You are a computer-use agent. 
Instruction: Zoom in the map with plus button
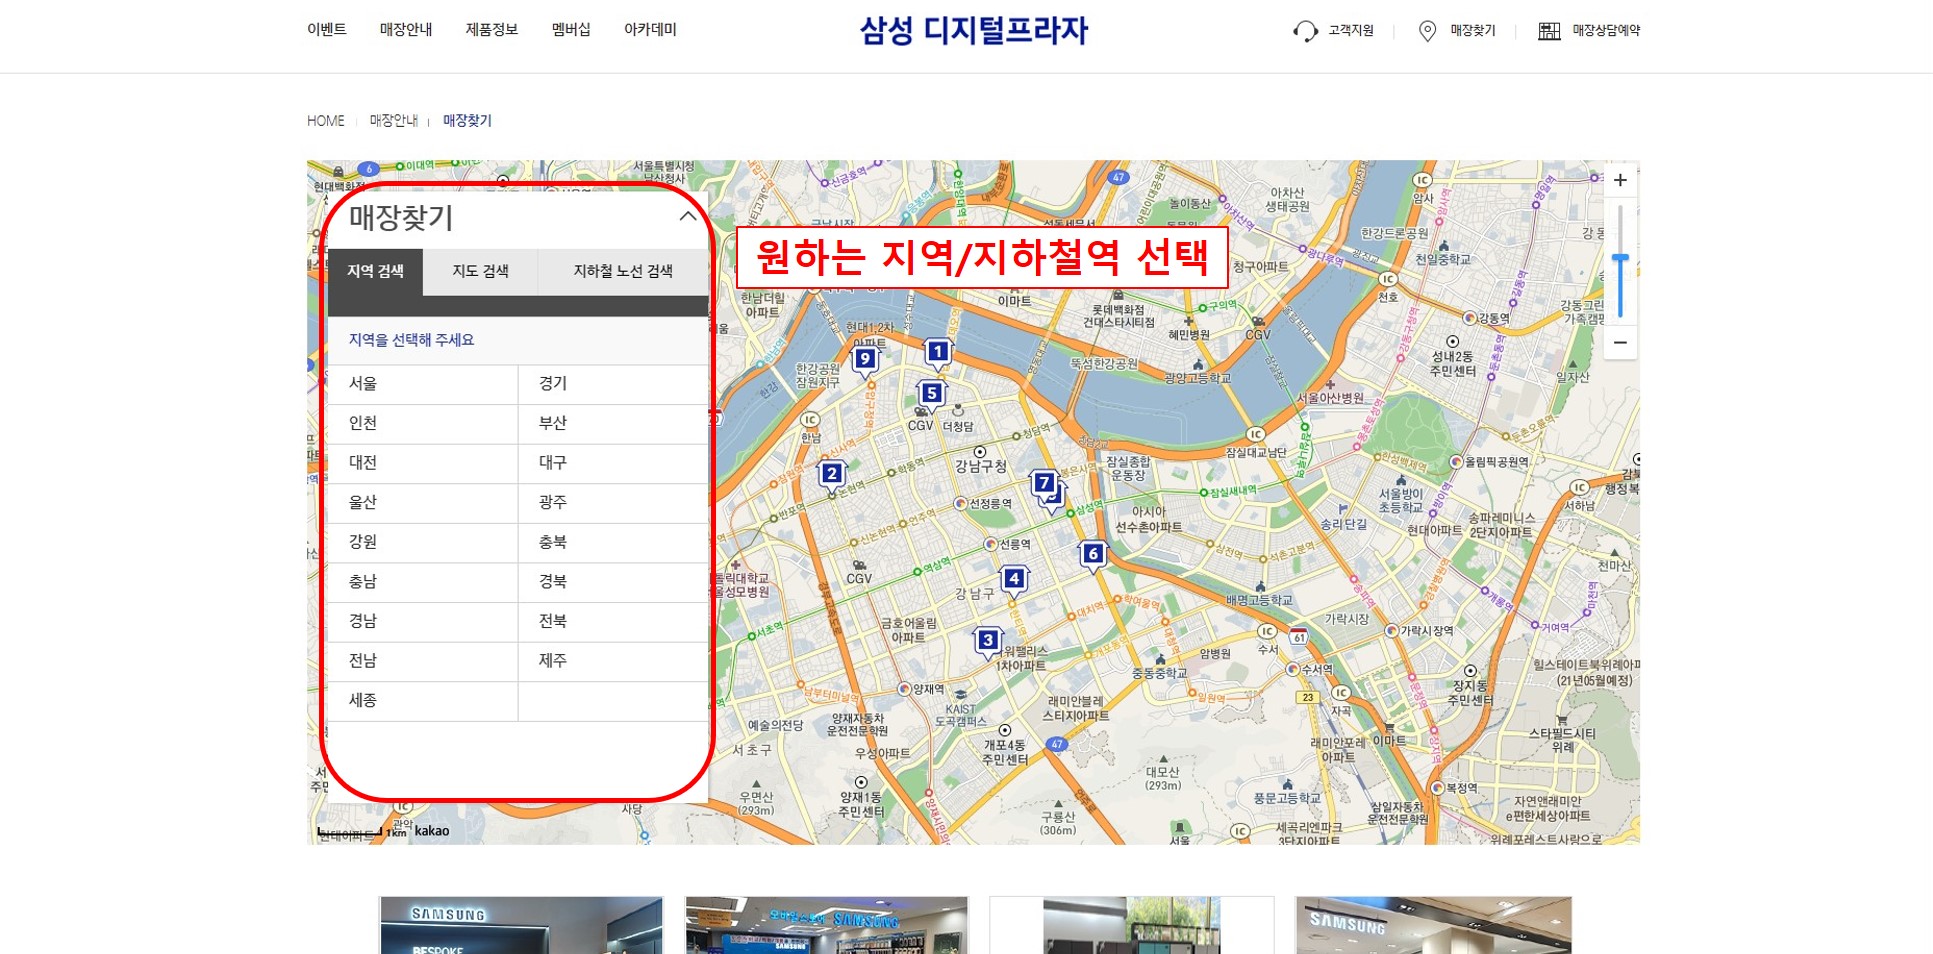coord(1620,181)
